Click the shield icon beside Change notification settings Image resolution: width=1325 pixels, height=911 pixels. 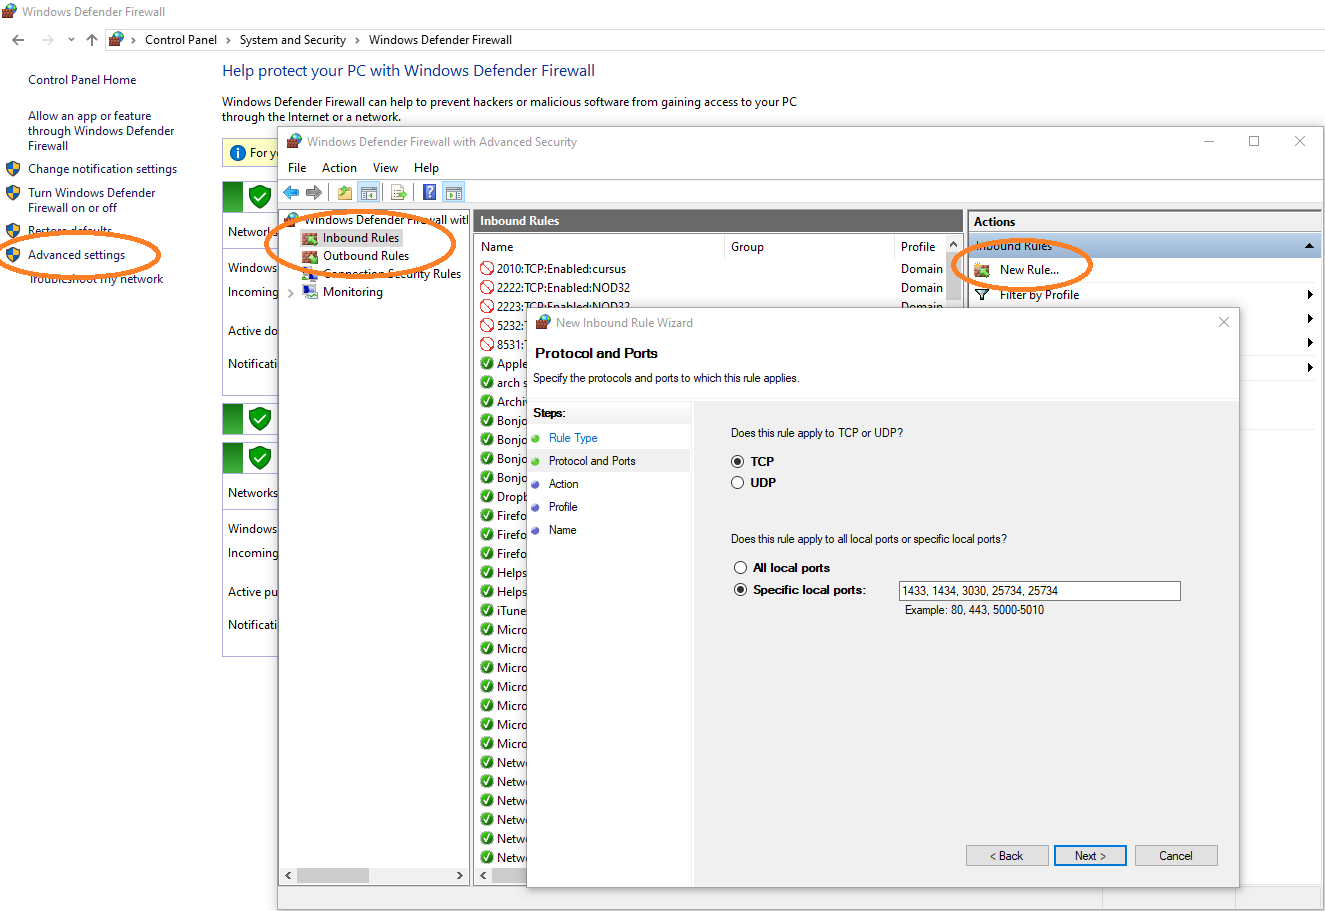(13, 169)
